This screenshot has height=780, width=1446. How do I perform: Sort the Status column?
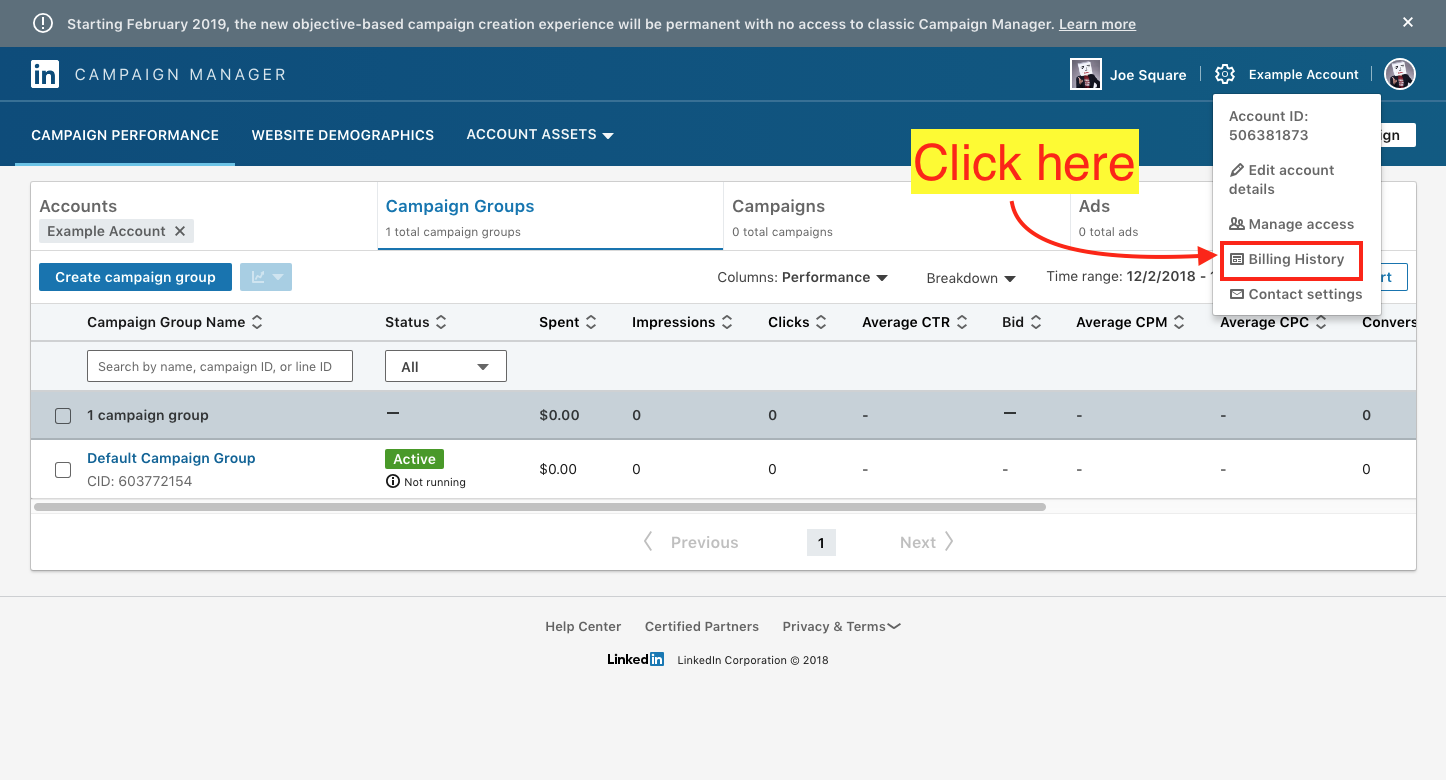coord(441,322)
